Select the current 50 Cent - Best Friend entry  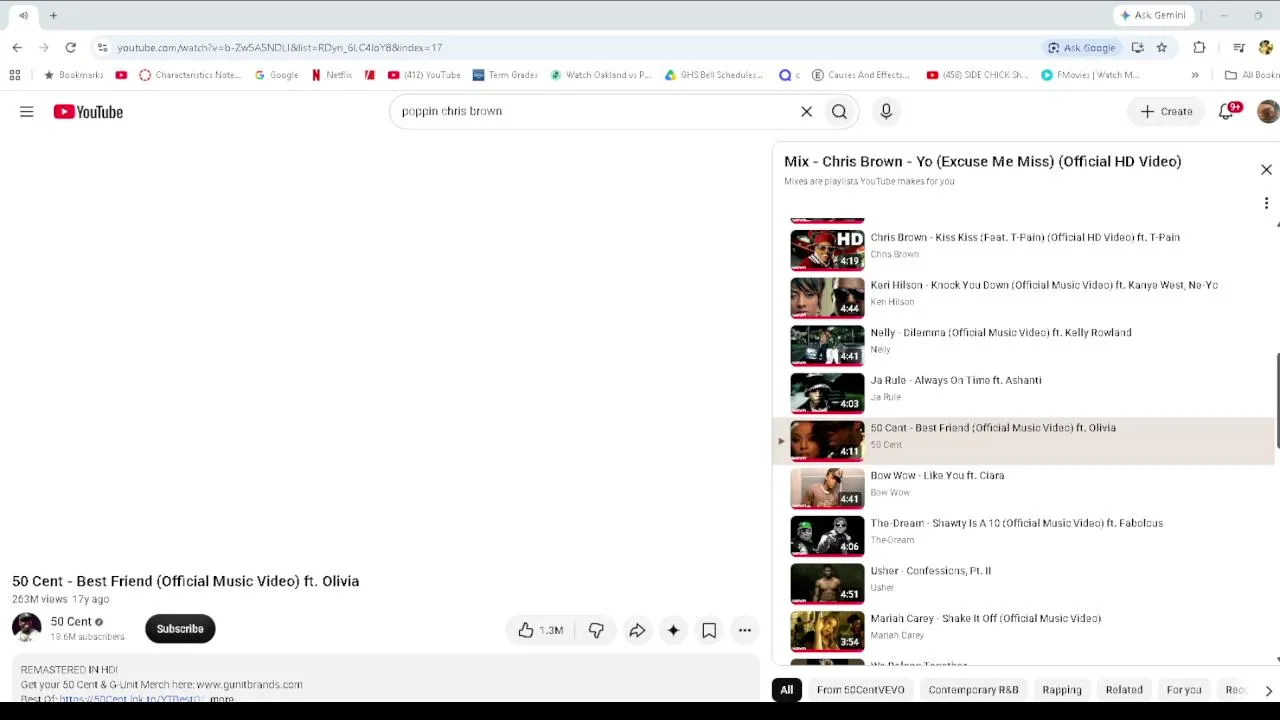click(x=1025, y=441)
